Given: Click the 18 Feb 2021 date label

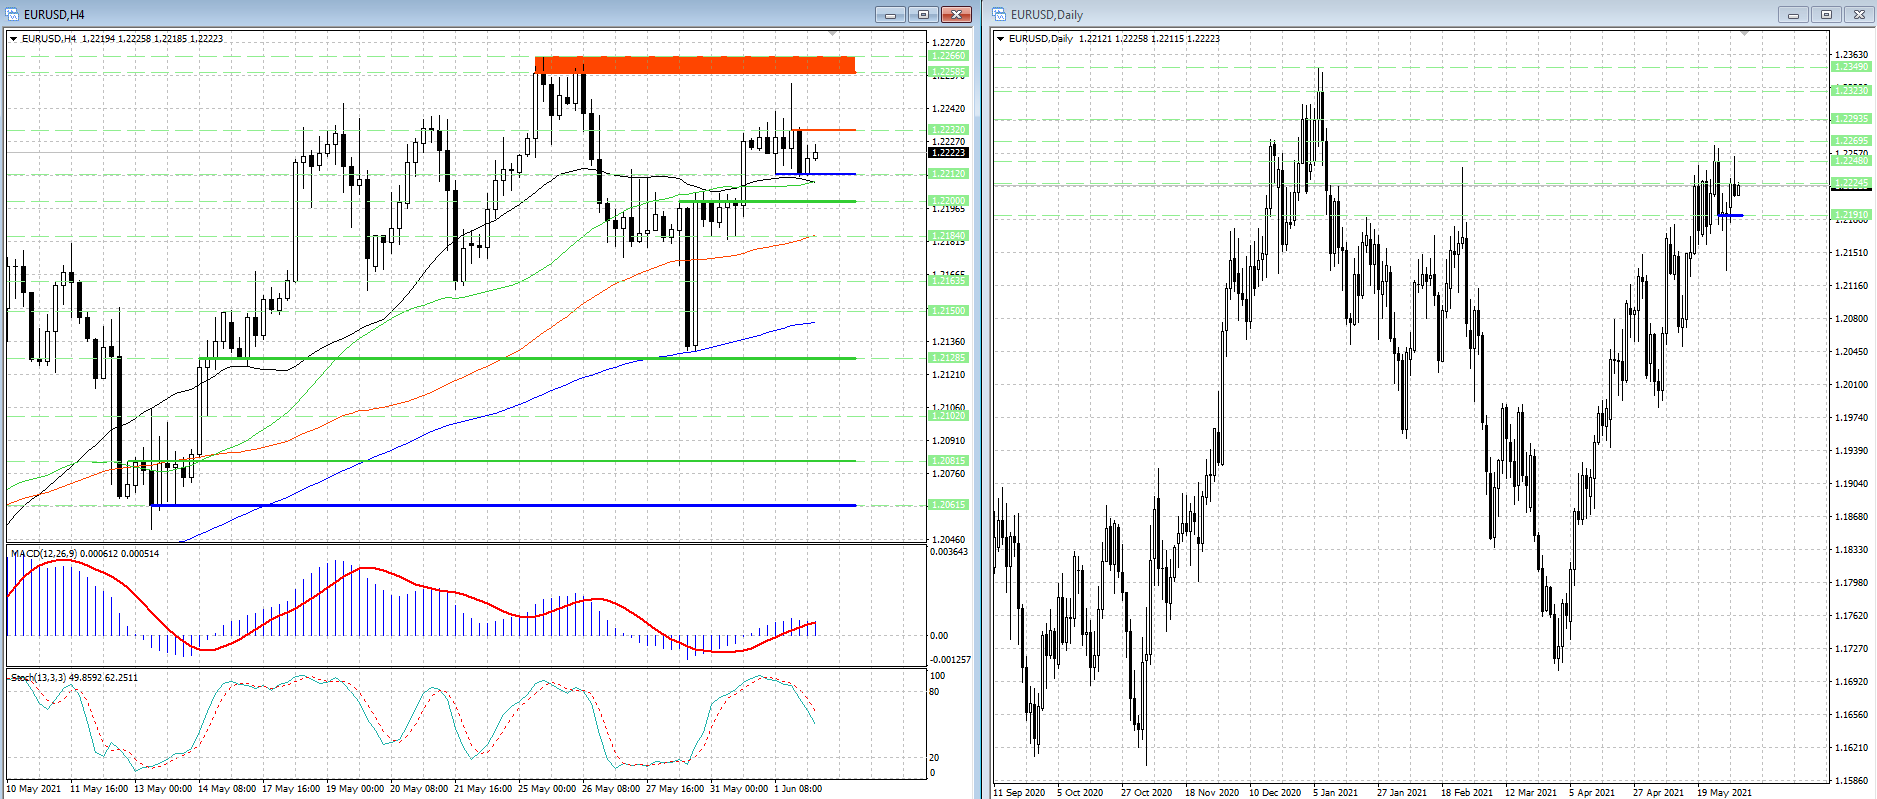Looking at the screenshot, I should pyautogui.click(x=1467, y=793).
